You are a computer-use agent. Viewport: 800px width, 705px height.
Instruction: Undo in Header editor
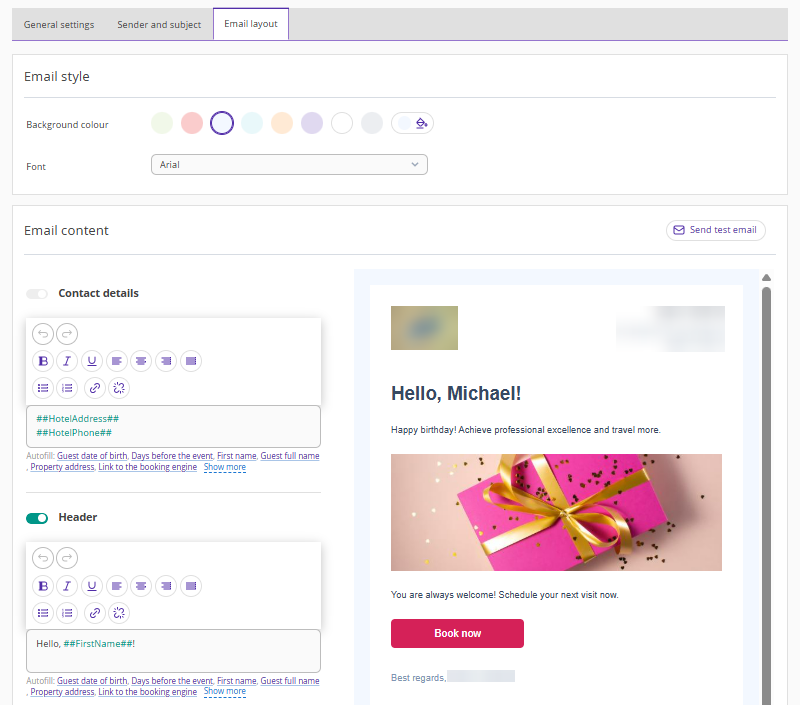point(43,558)
